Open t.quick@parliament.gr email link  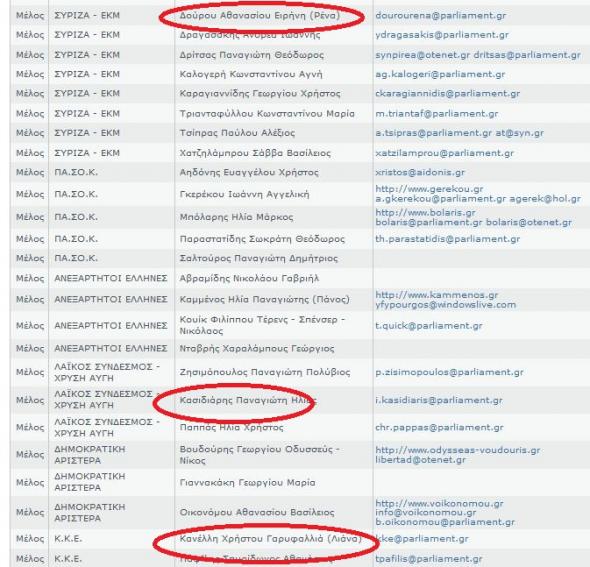(x=429, y=326)
